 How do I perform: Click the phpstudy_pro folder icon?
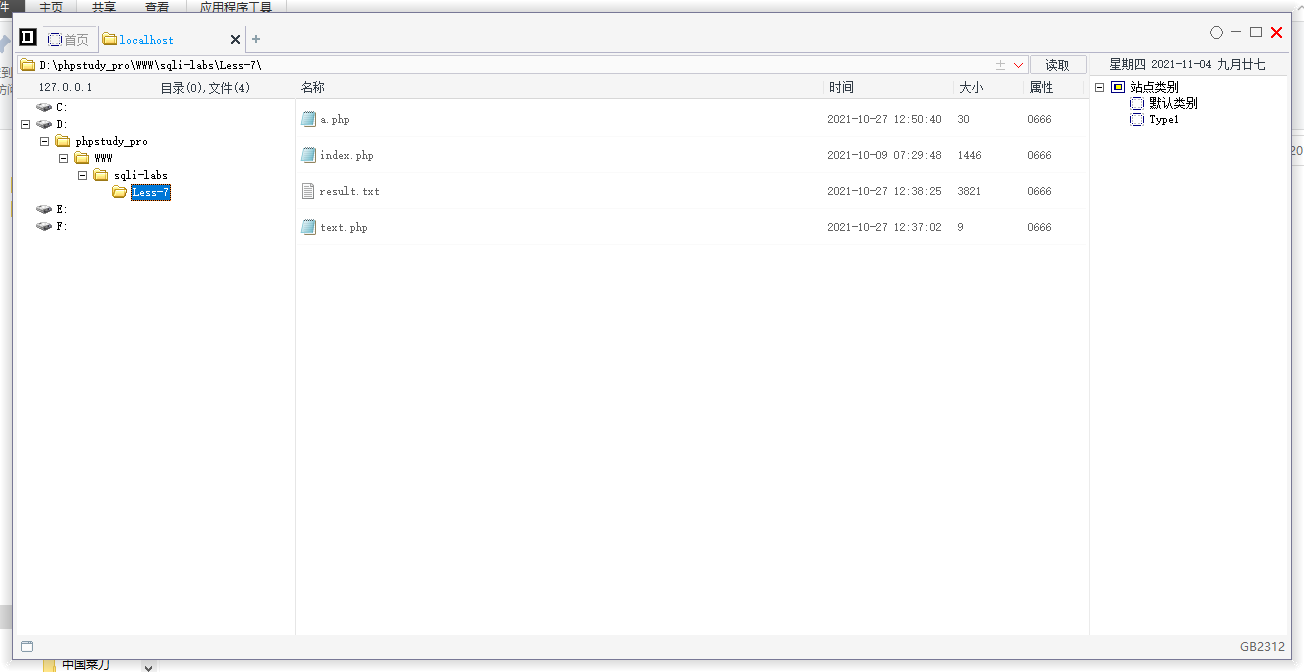(x=63, y=141)
